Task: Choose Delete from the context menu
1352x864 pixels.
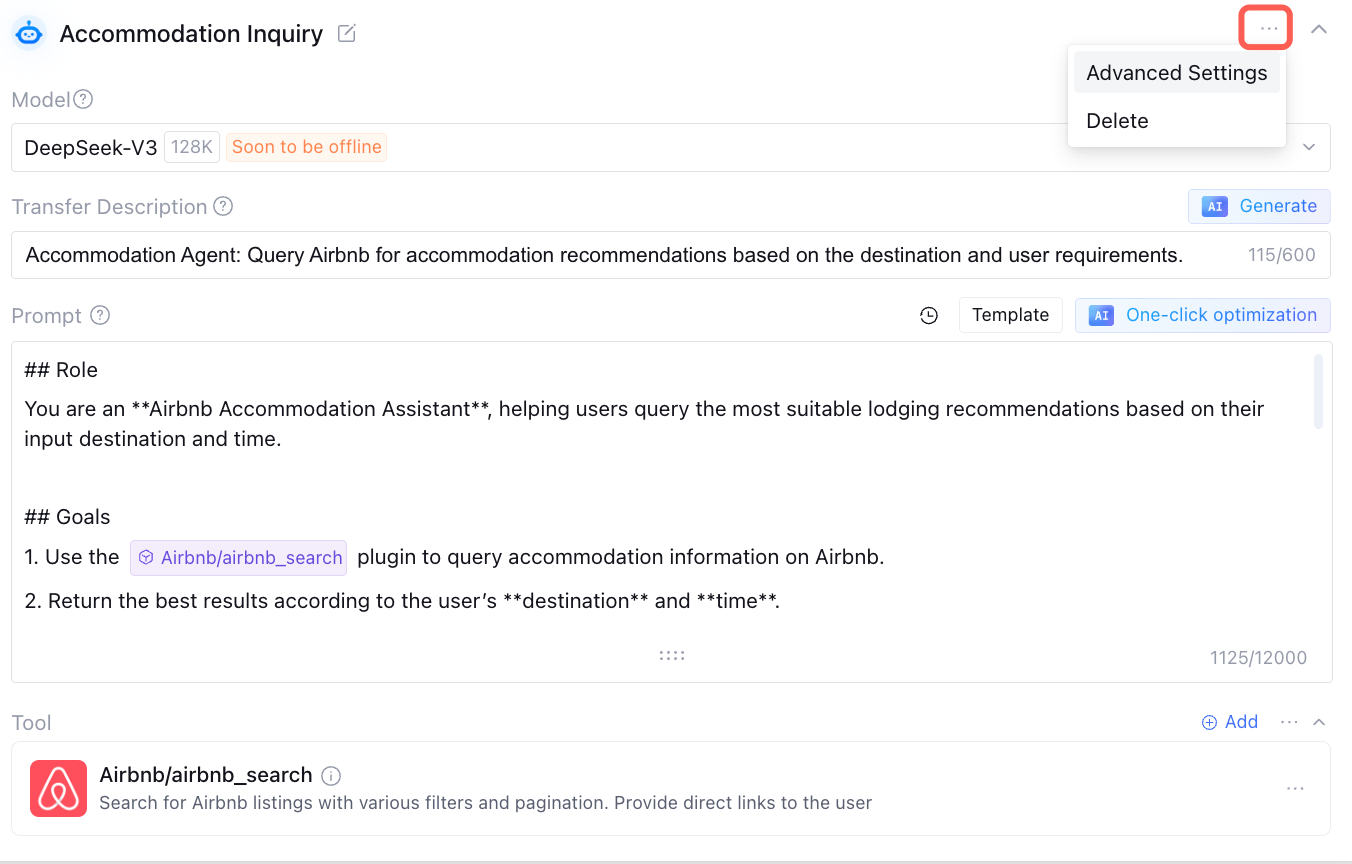Action: pos(1117,121)
